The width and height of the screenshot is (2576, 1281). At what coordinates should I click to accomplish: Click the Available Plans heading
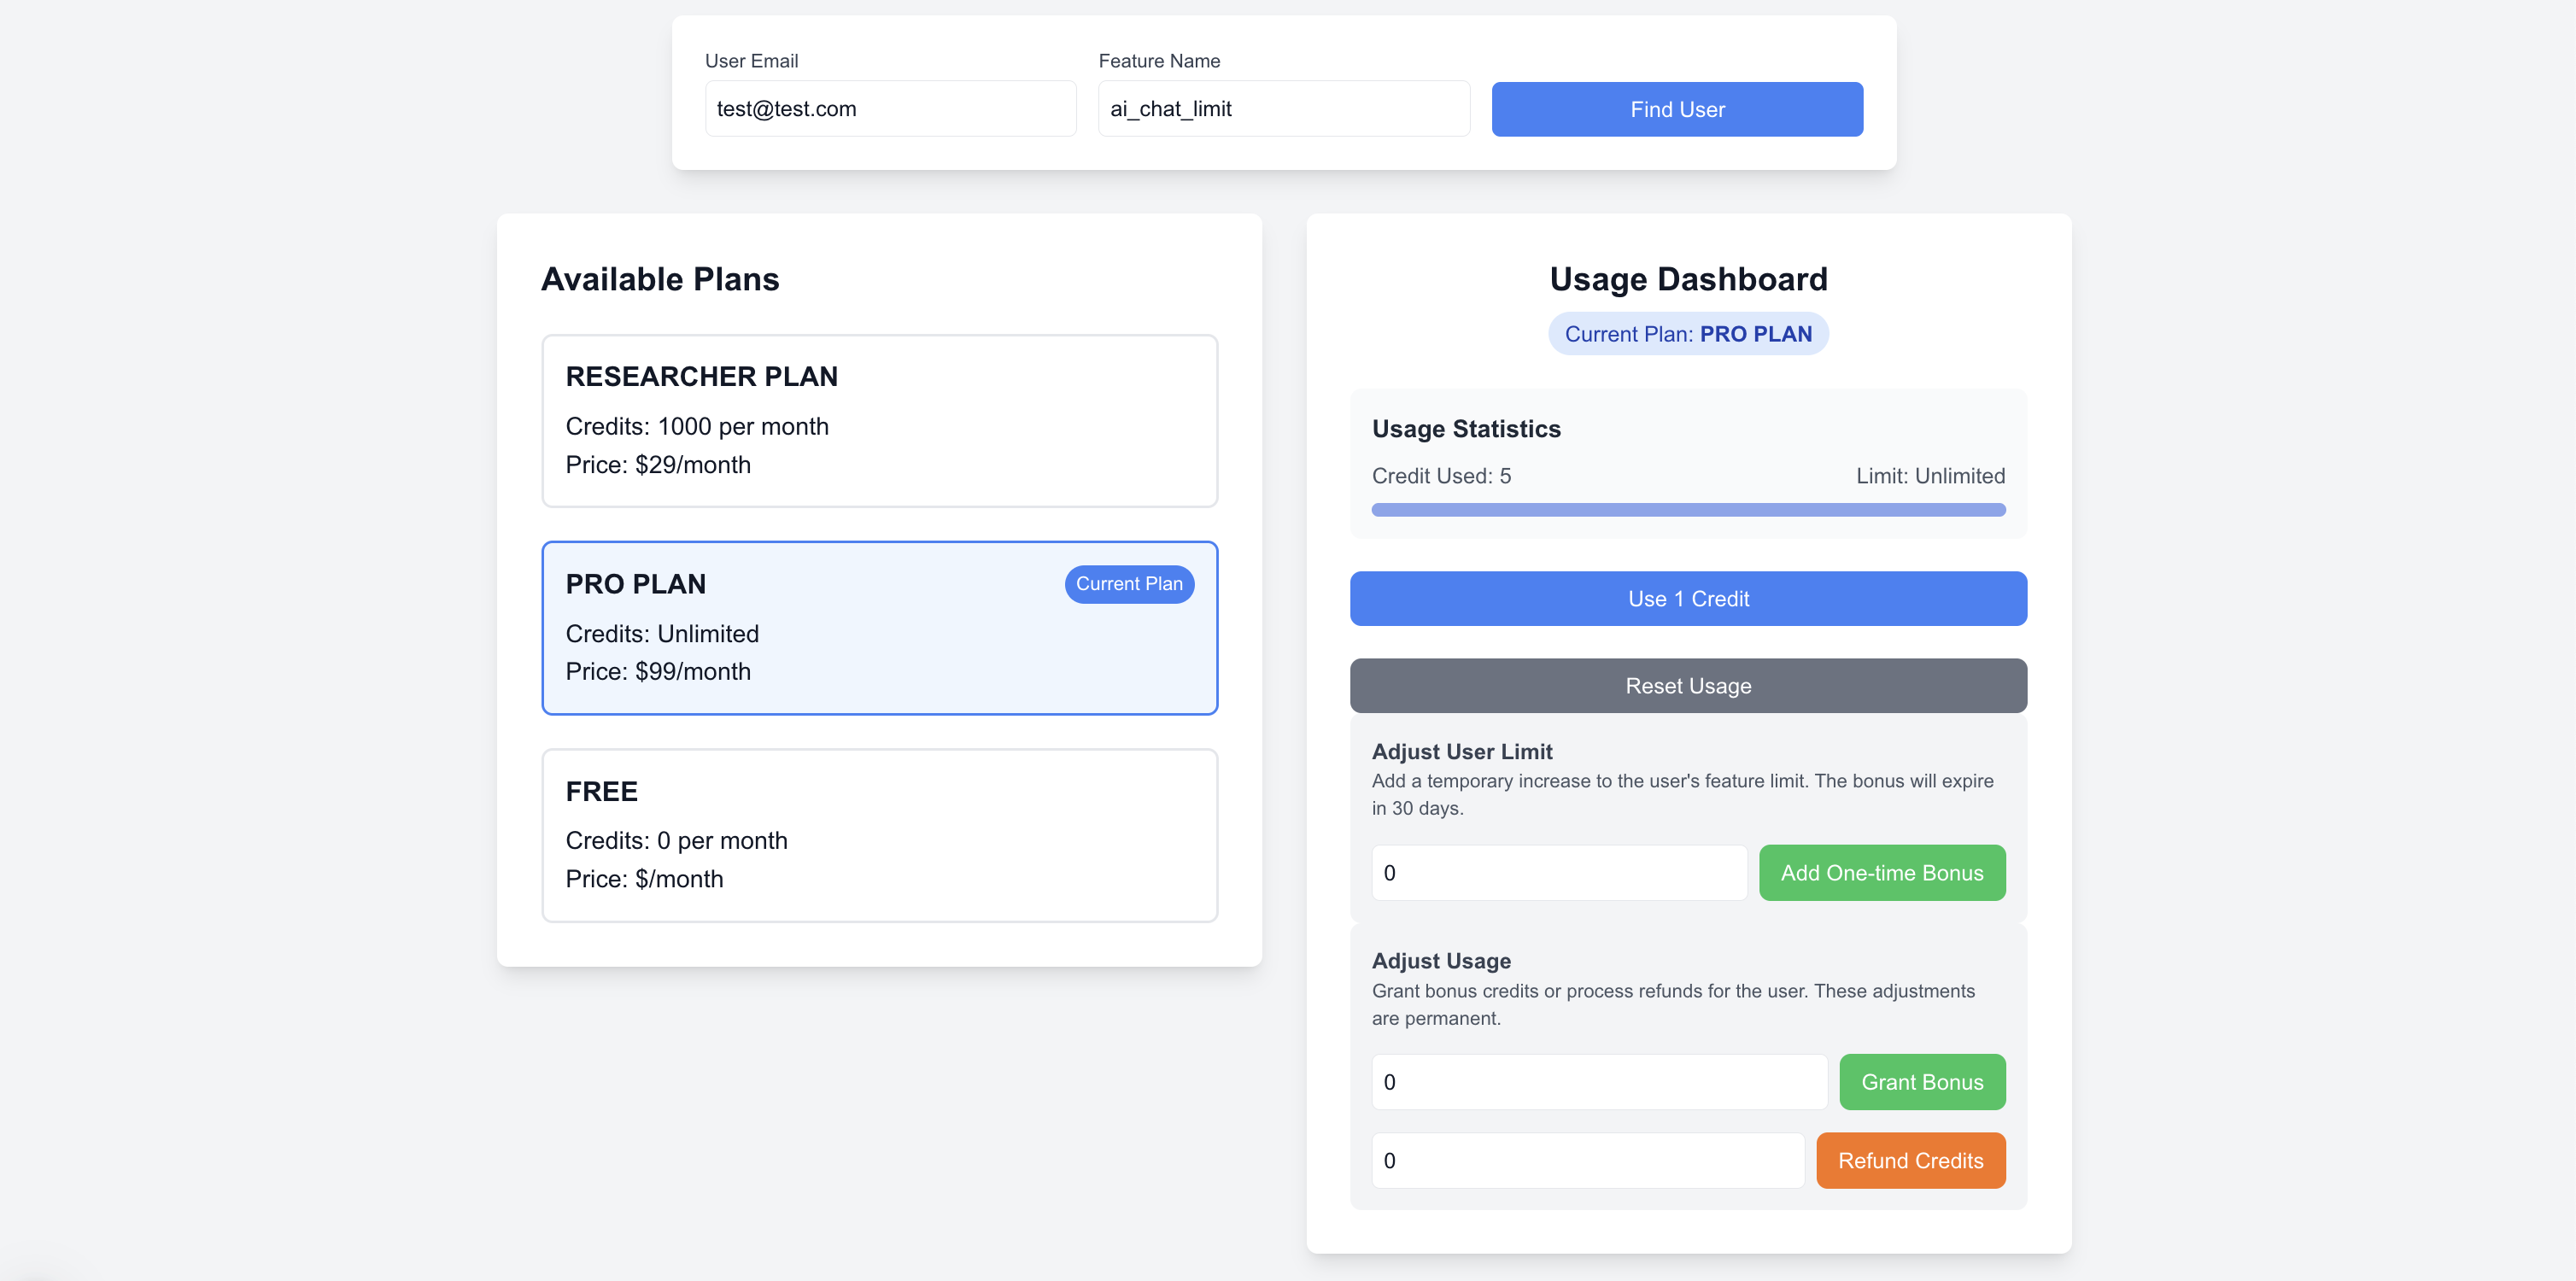click(x=660, y=279)
